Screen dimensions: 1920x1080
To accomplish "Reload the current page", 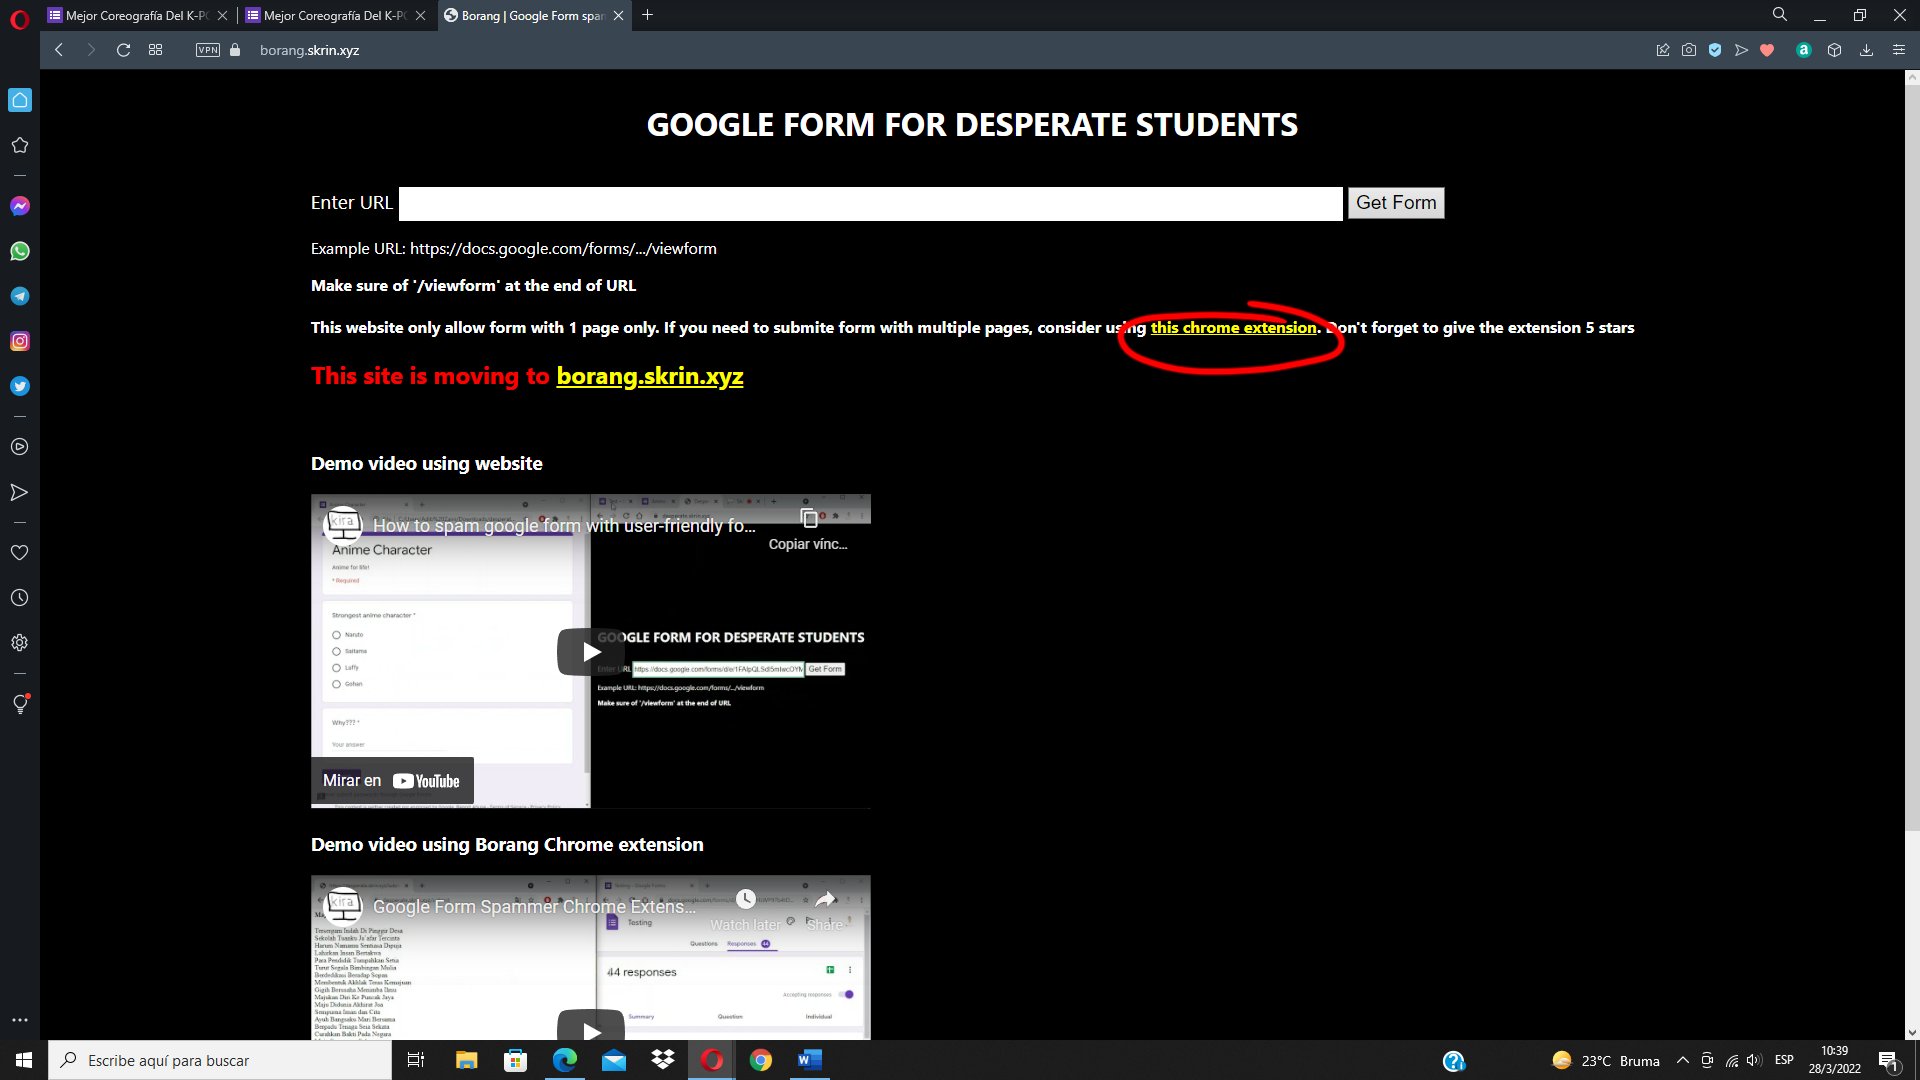I will tap(123, 50).
